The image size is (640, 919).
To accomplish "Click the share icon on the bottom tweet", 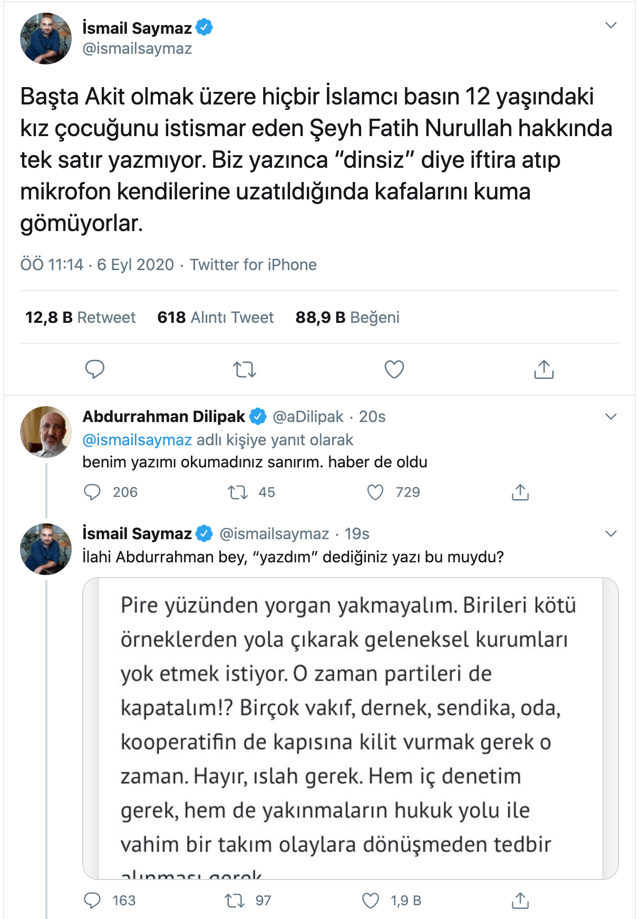I will (x=519, y=899).
